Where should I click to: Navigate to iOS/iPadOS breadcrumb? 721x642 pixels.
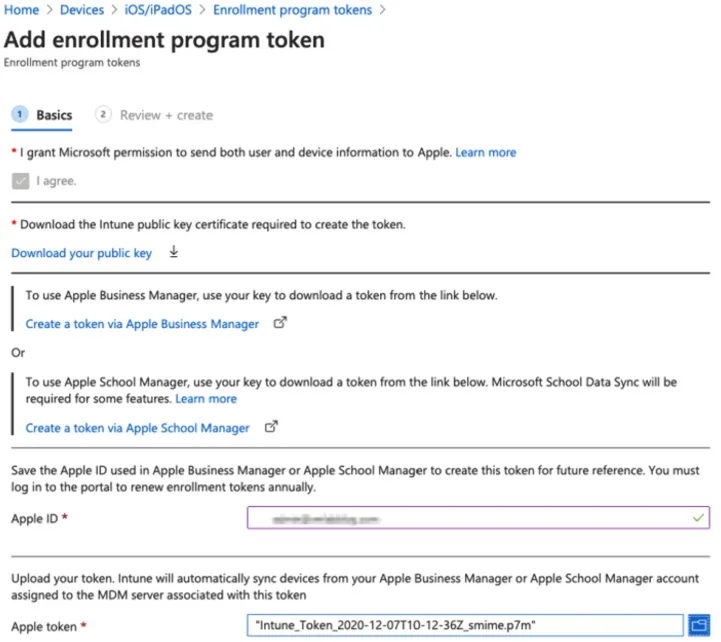[x=158, y=10]
